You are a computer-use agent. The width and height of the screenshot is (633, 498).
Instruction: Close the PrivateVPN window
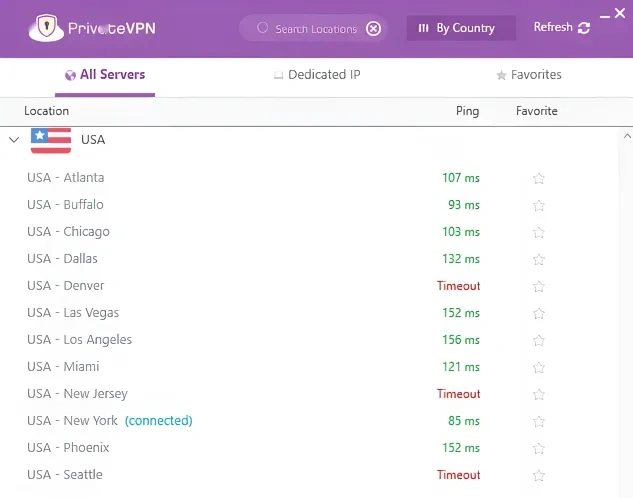click(x=620, y=13)
